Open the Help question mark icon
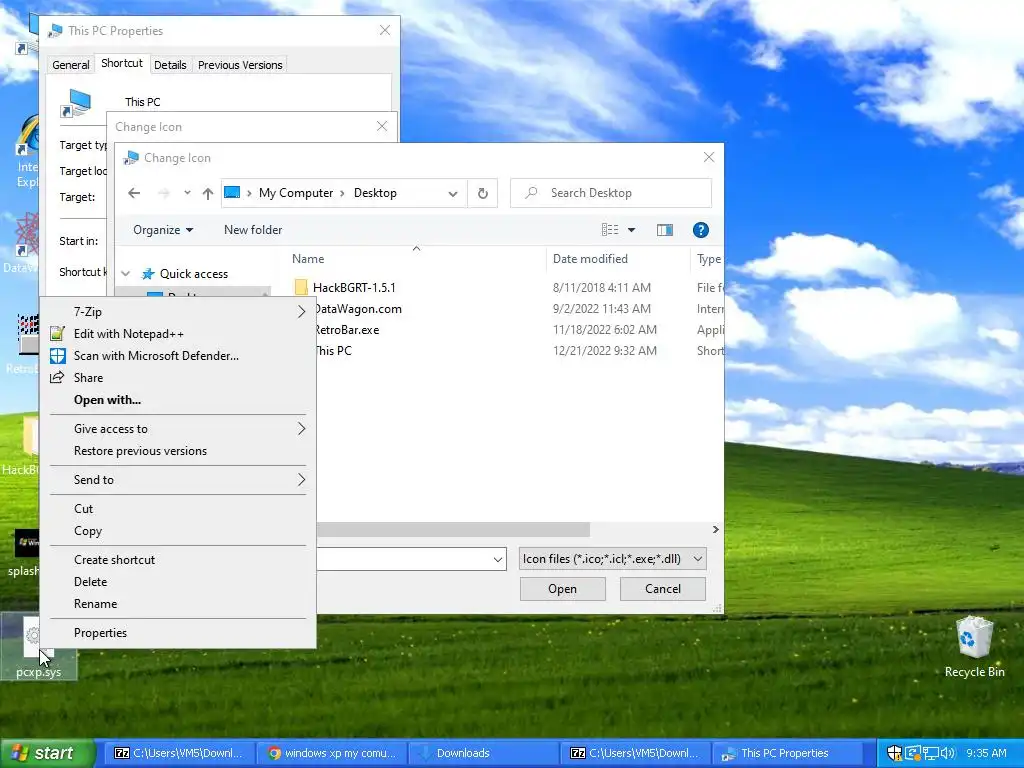Viewport: 1024px width, 768px height. (701, 230)
